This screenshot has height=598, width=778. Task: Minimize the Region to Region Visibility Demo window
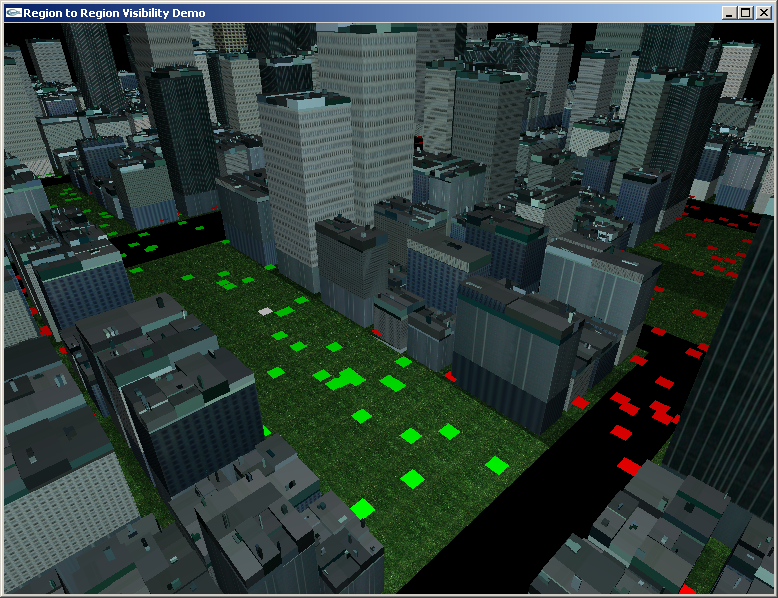728,13
